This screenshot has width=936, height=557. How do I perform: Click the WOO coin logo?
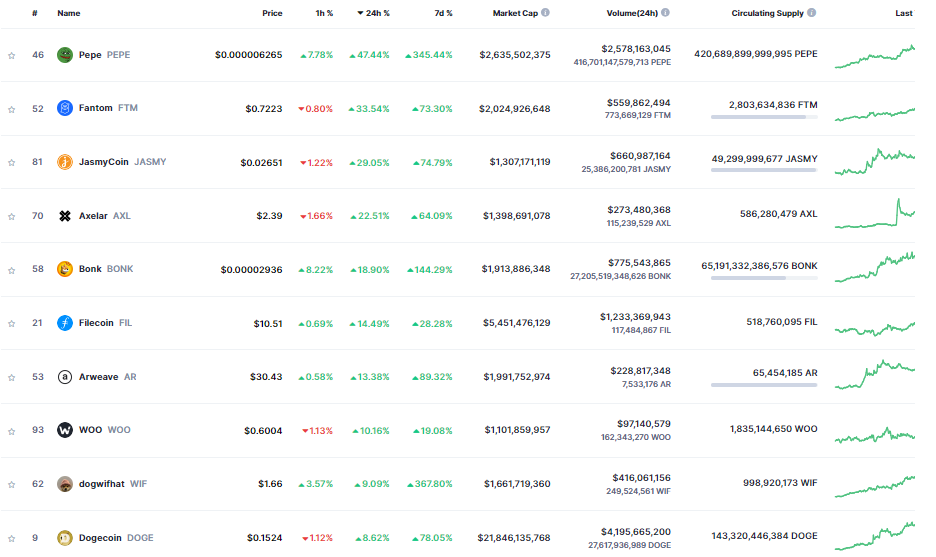point(64,430)
